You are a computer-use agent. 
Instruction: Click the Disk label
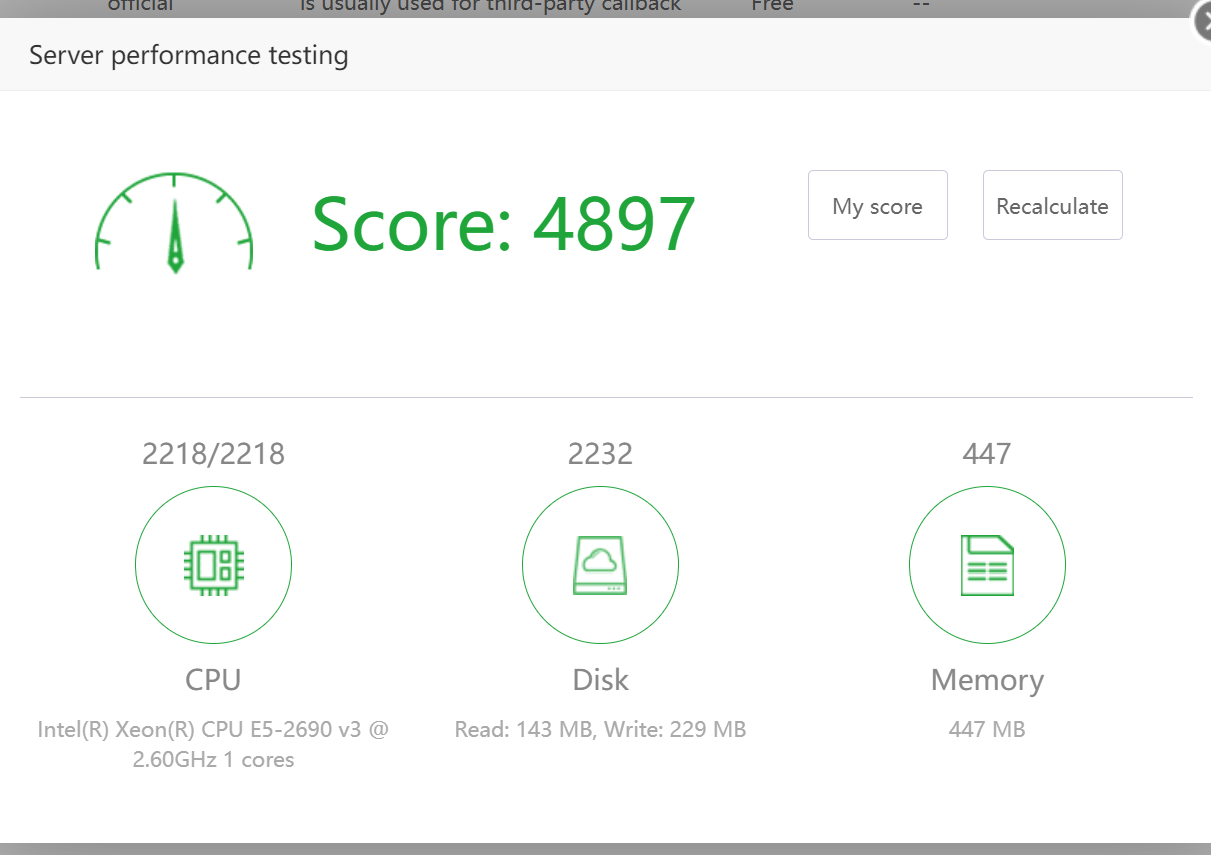pos(600,680)
